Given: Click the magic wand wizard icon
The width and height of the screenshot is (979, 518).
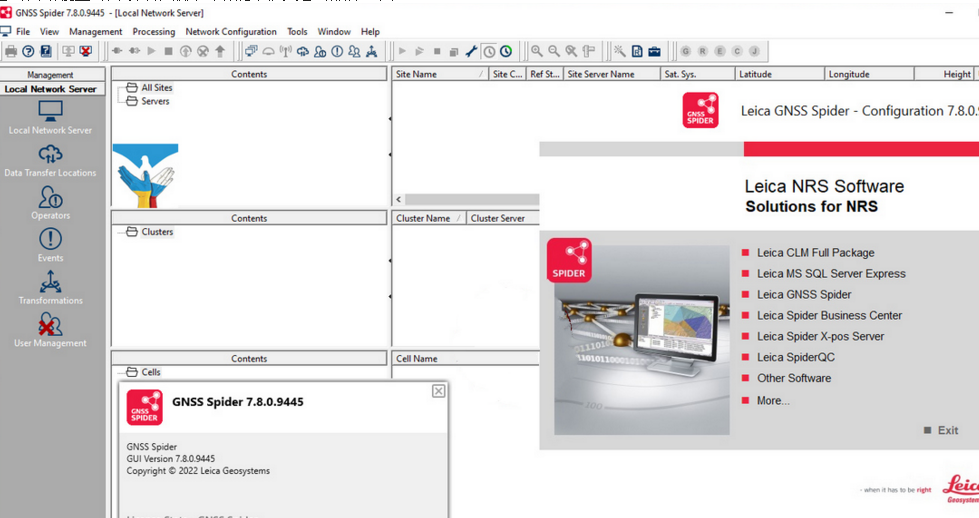Looking at the screenshot, I should (619, 51).
